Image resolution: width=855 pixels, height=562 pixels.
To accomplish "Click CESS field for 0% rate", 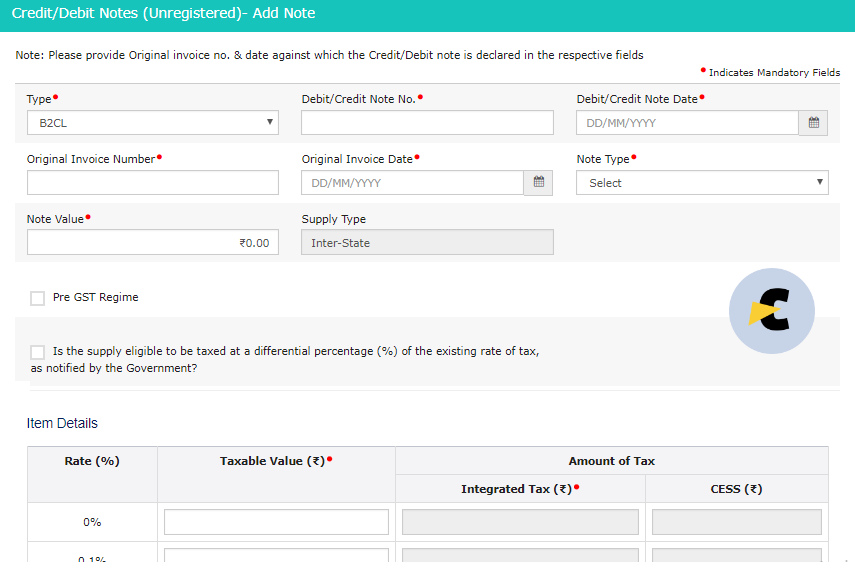I will pyautogui.click(x=737, y=522).
